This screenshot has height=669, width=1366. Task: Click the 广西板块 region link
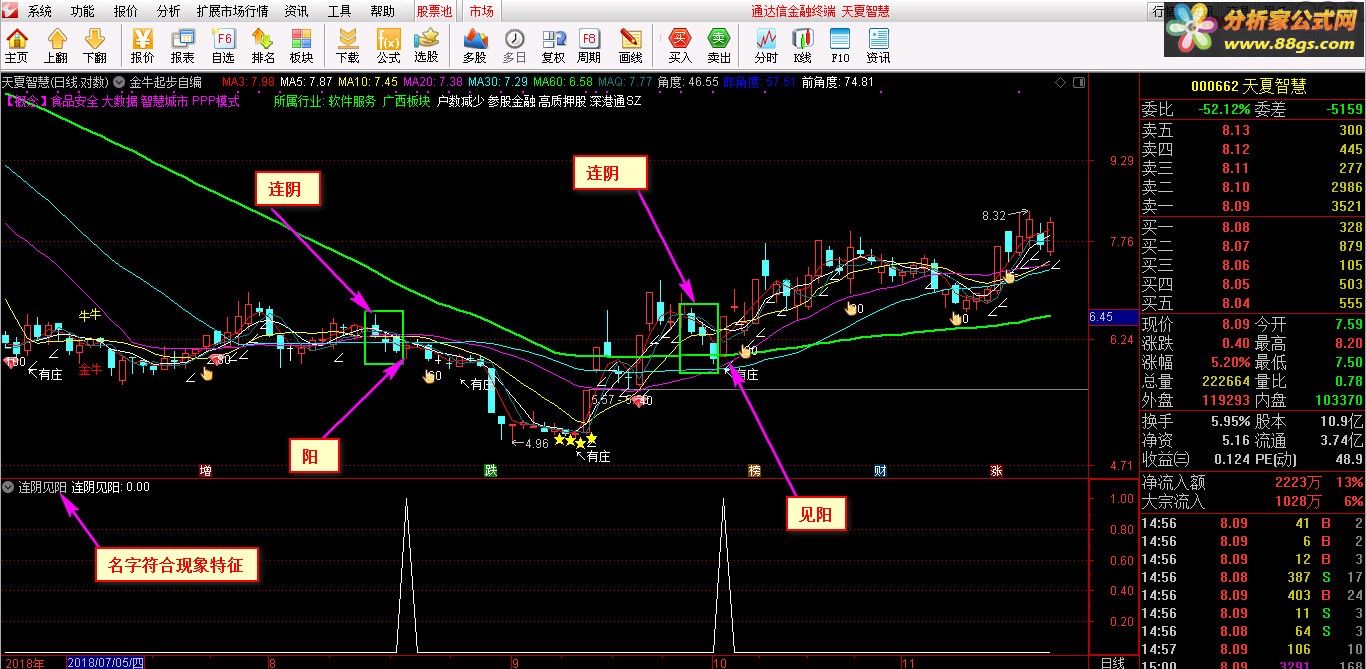[x=406, y=101]
